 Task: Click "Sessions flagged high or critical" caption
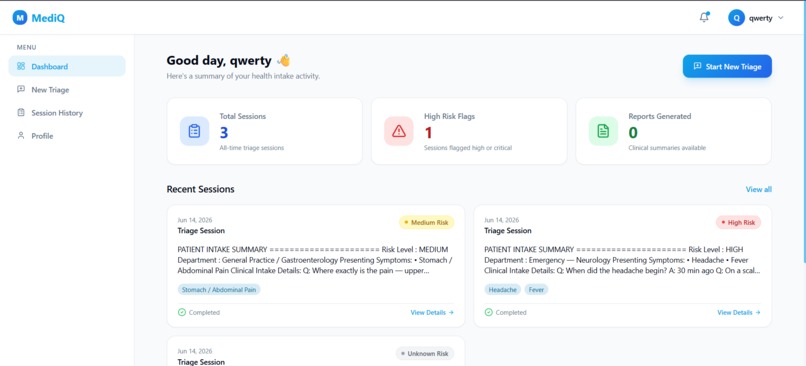(468, 148)
